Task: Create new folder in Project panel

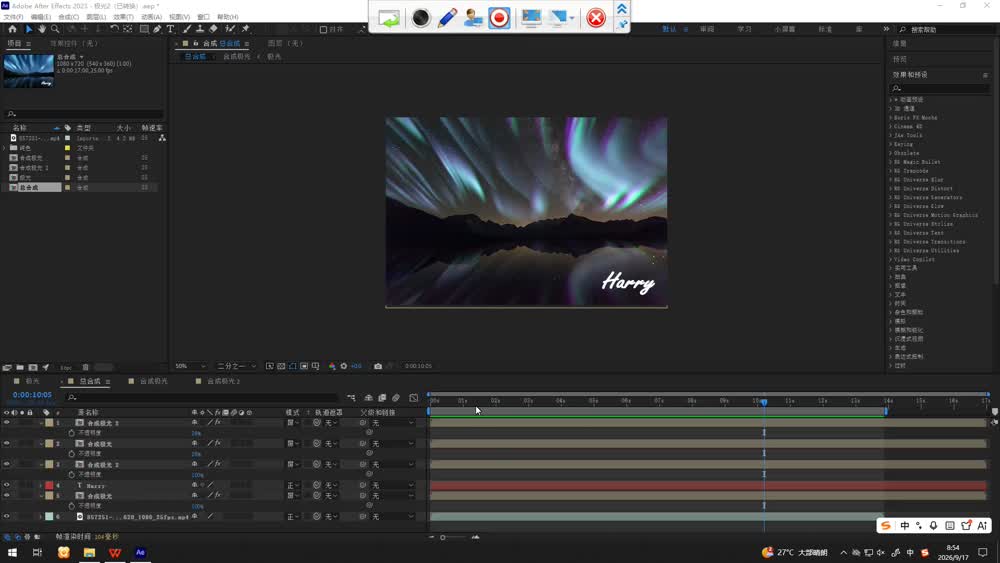Action: tap(20, 367)
